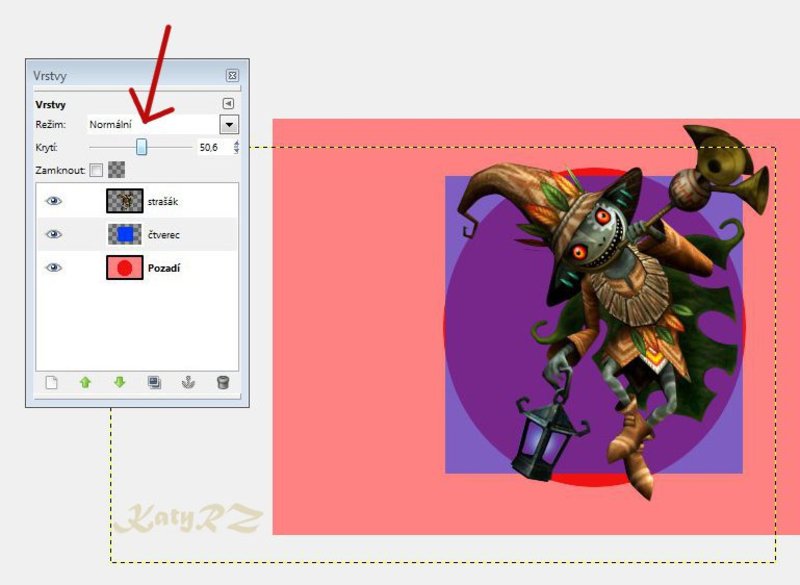
Task: Delete the layer with the trash icon
Action: pos(223,382)
